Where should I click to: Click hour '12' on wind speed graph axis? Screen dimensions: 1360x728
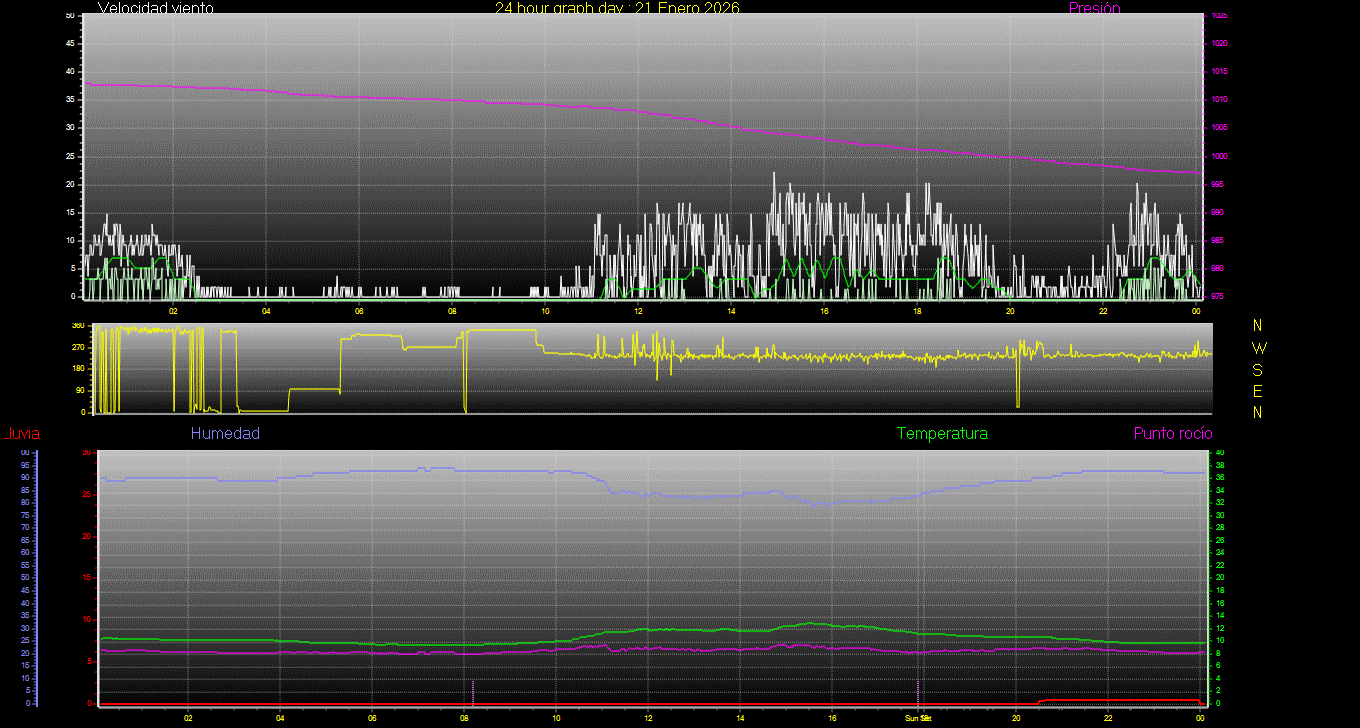(x=638, y=310)
